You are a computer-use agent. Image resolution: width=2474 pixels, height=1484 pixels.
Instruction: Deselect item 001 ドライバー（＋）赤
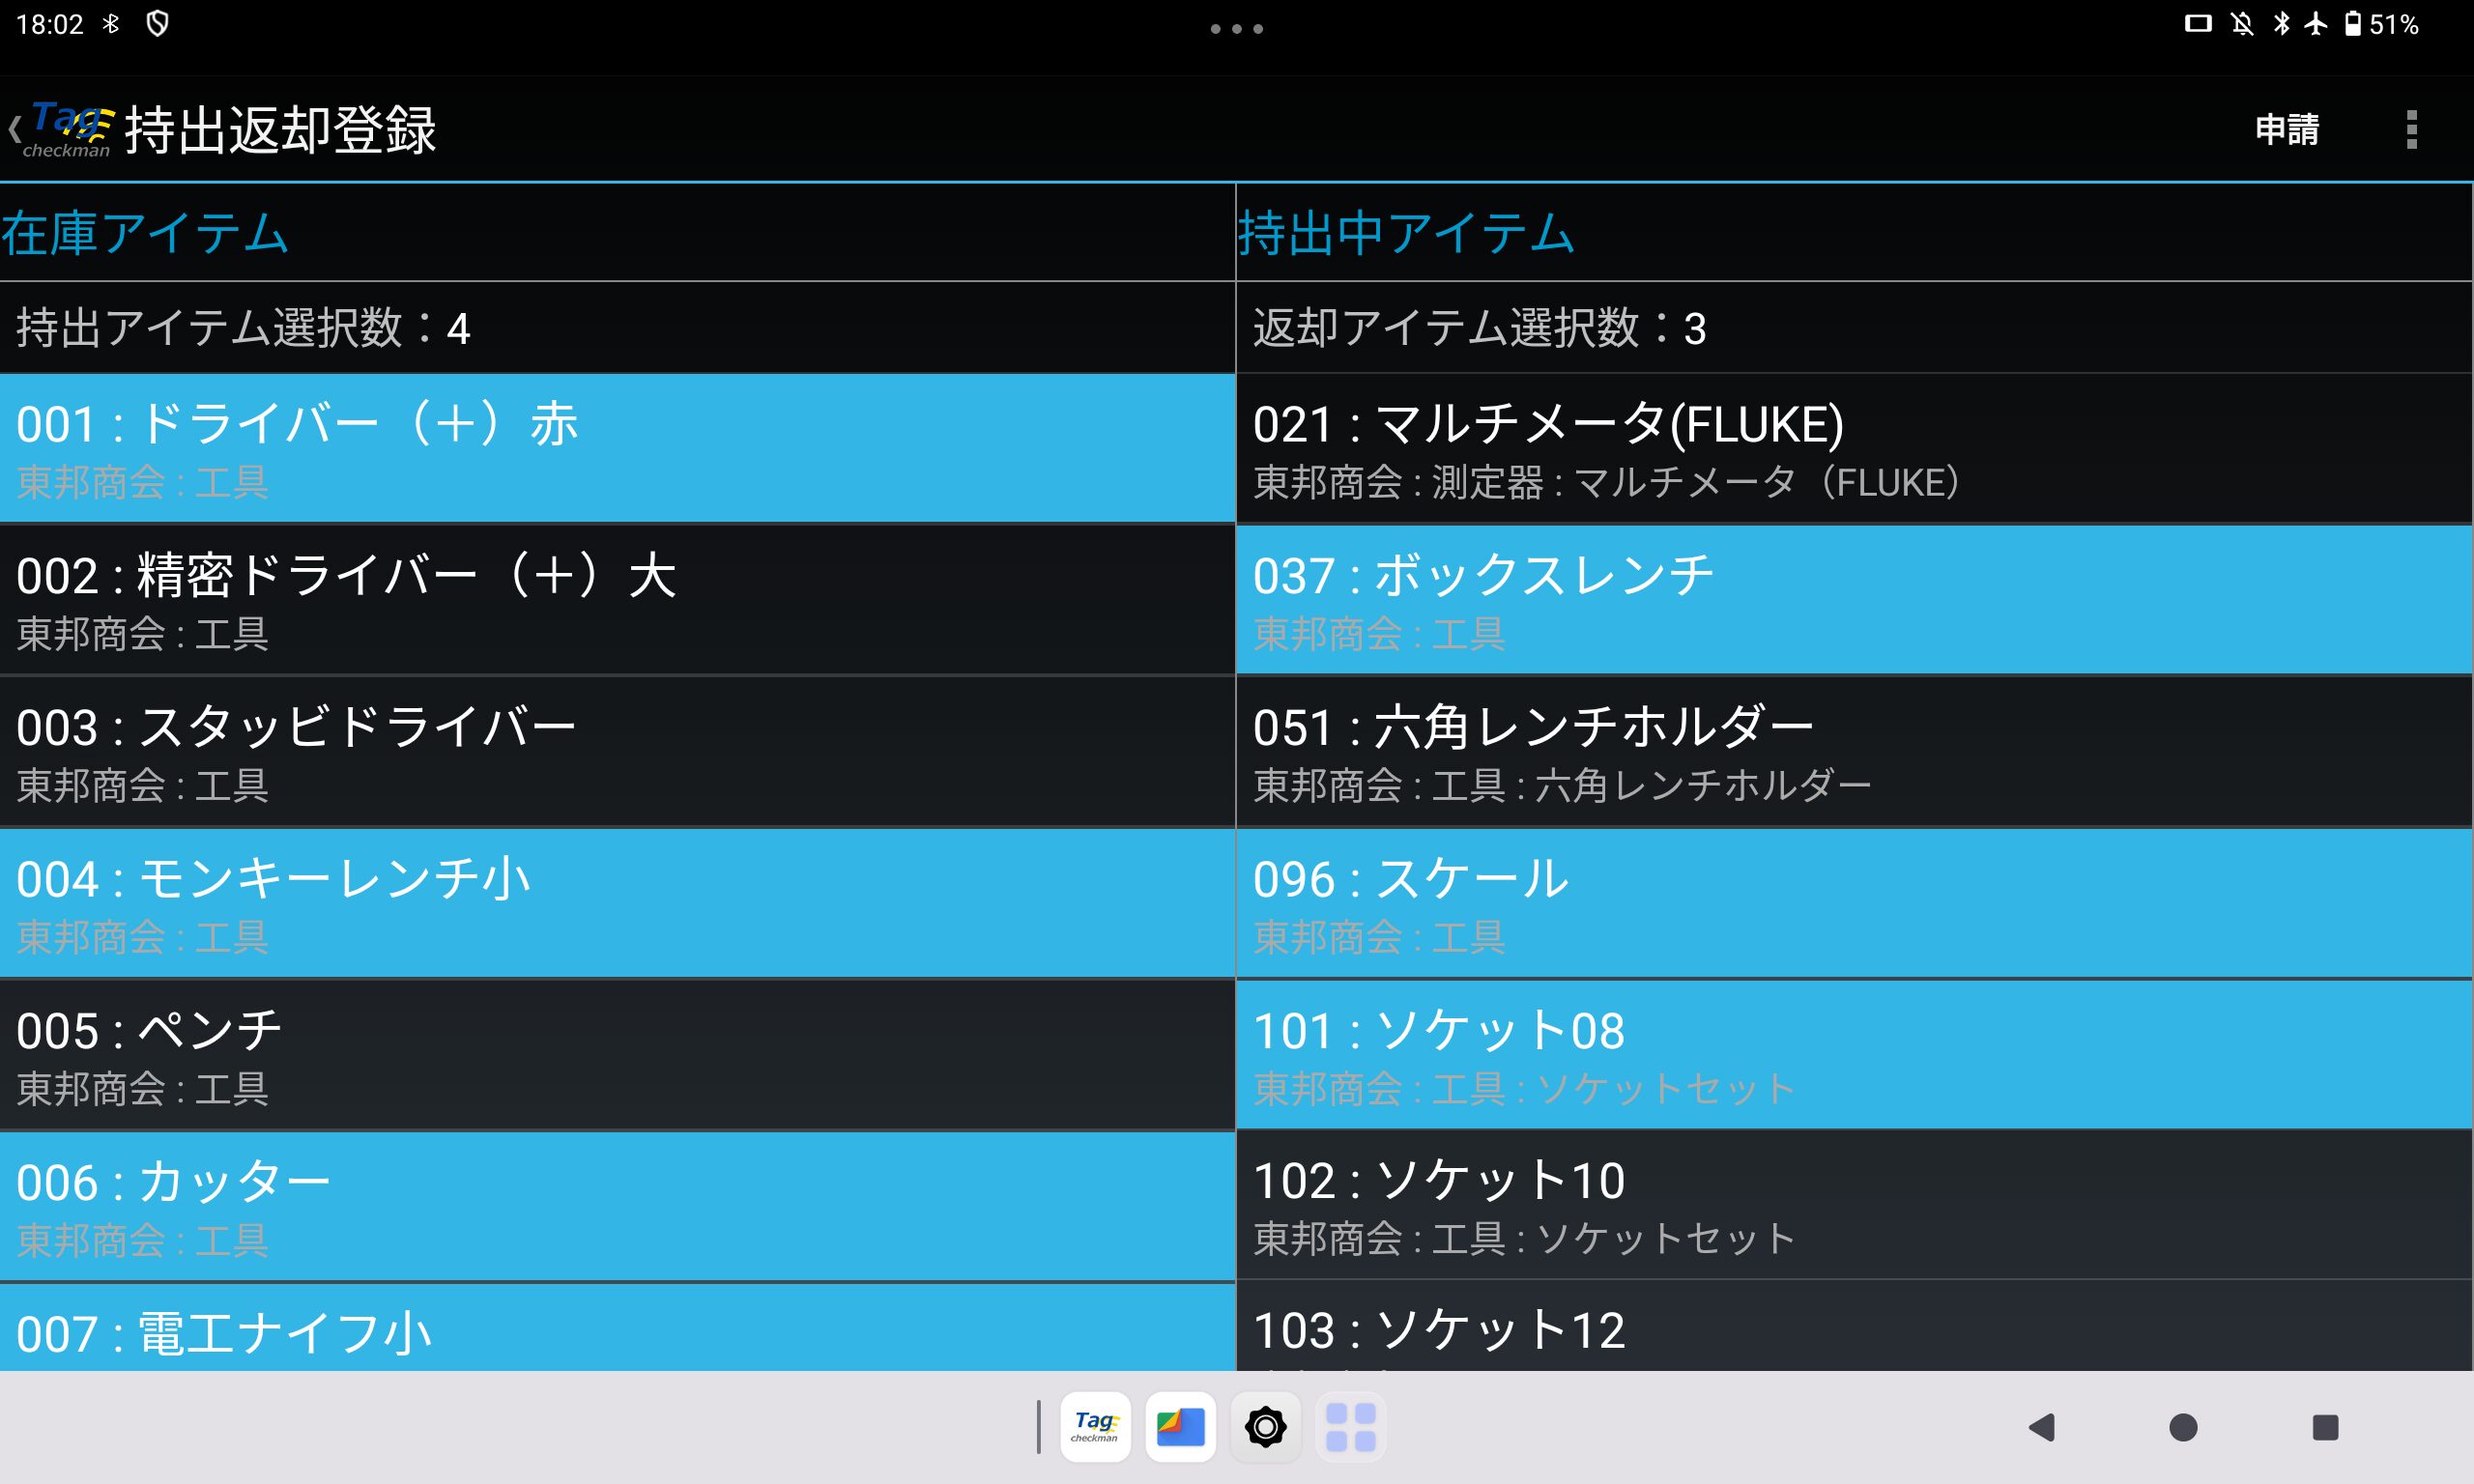pos(617,449)
